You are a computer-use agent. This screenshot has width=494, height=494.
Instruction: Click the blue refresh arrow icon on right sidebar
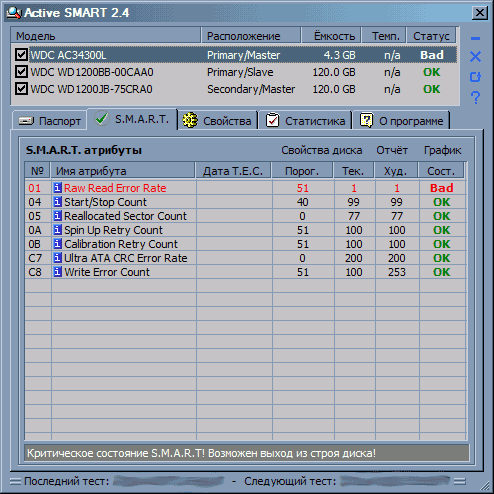click(475, 77)
